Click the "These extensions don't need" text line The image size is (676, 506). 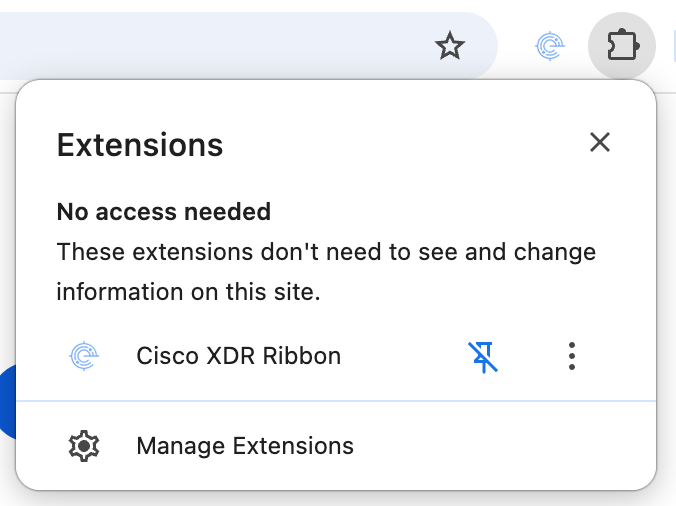[326, 252]
